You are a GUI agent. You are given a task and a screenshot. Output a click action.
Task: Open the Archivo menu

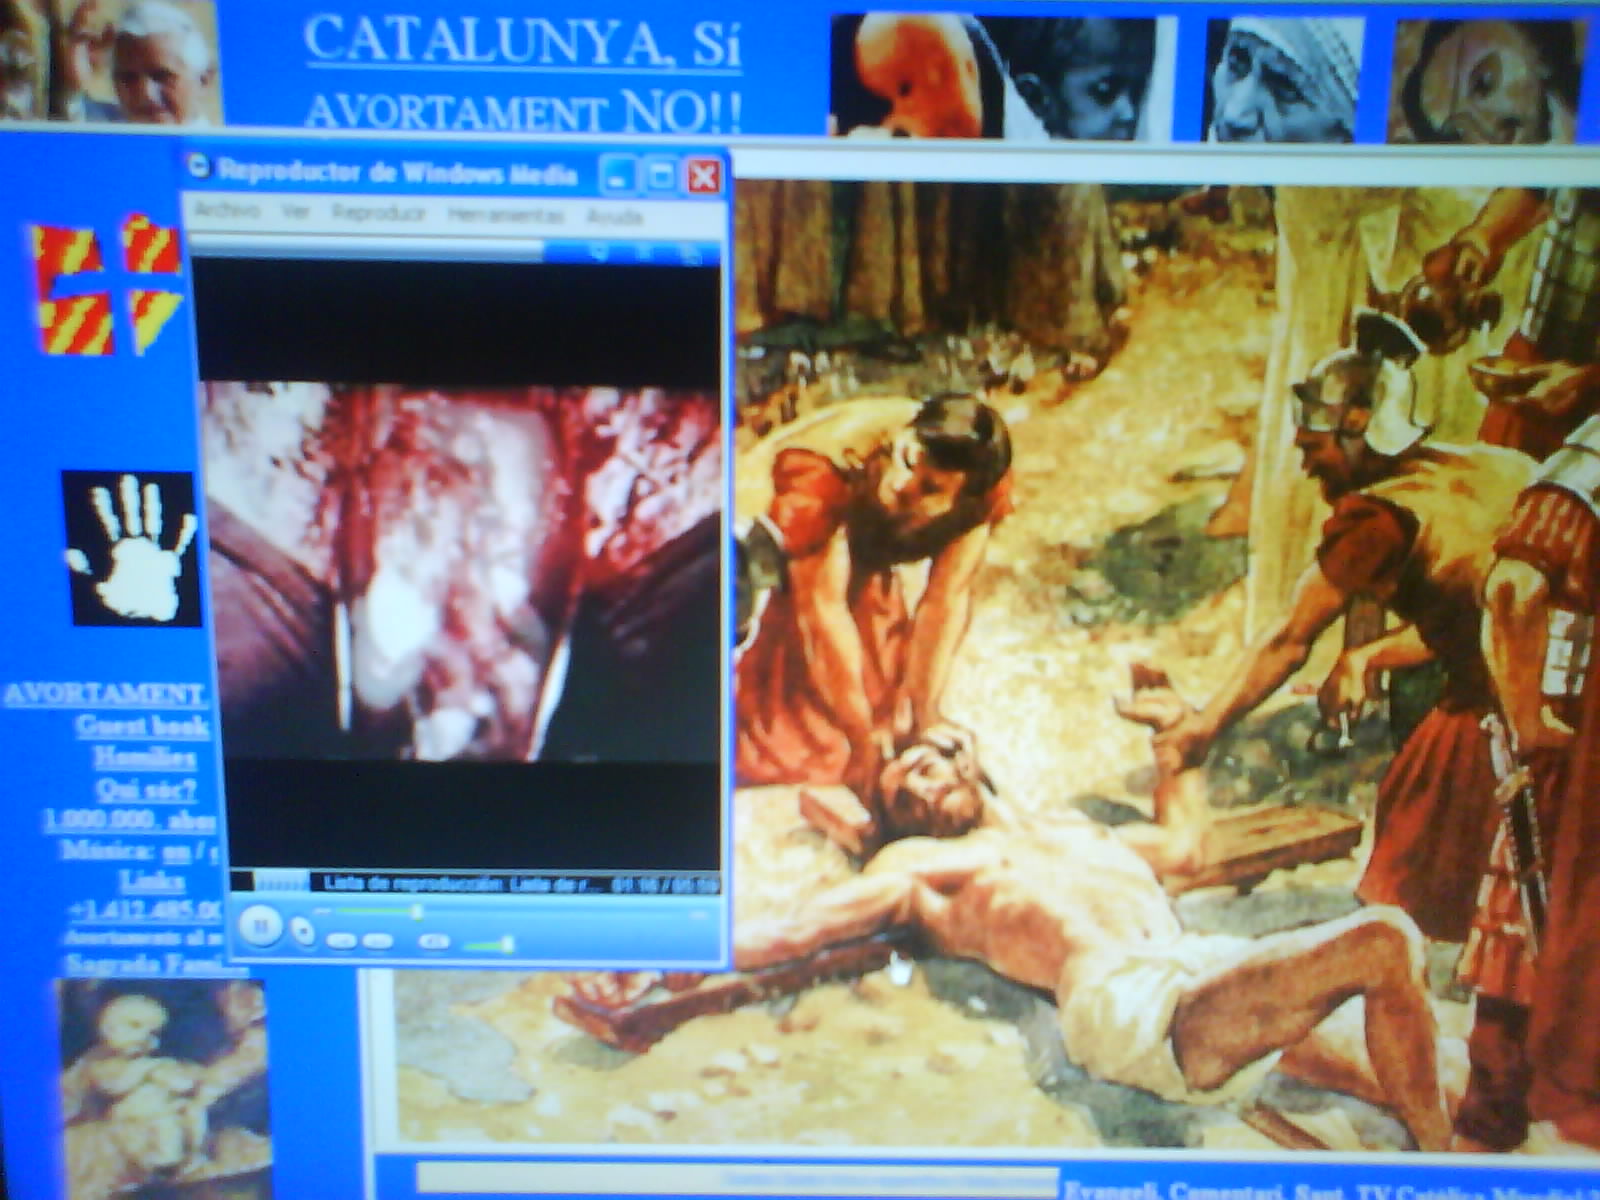[227, 211]
